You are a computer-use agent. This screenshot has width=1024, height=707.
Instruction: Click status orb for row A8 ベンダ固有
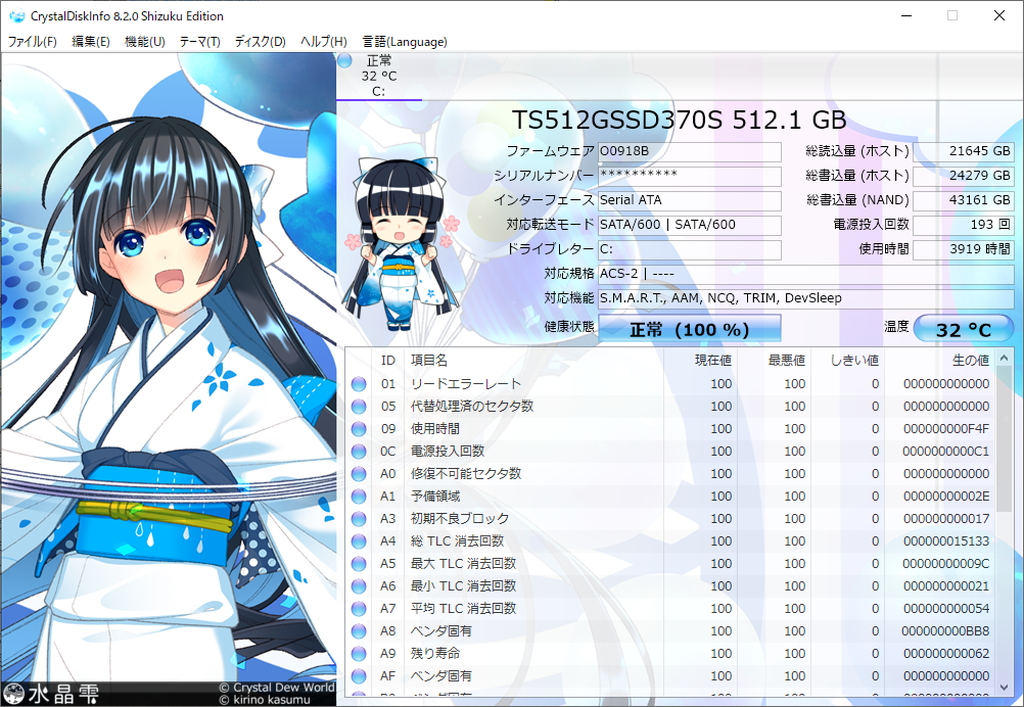pos(359,631)
